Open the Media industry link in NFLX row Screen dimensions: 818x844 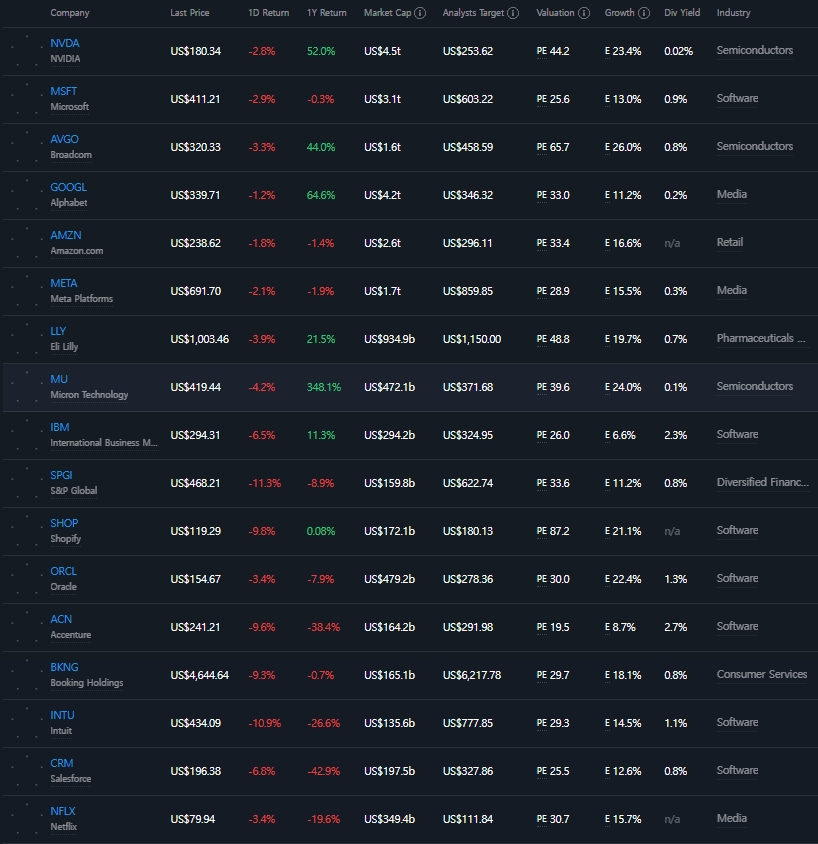click(731, 818)
